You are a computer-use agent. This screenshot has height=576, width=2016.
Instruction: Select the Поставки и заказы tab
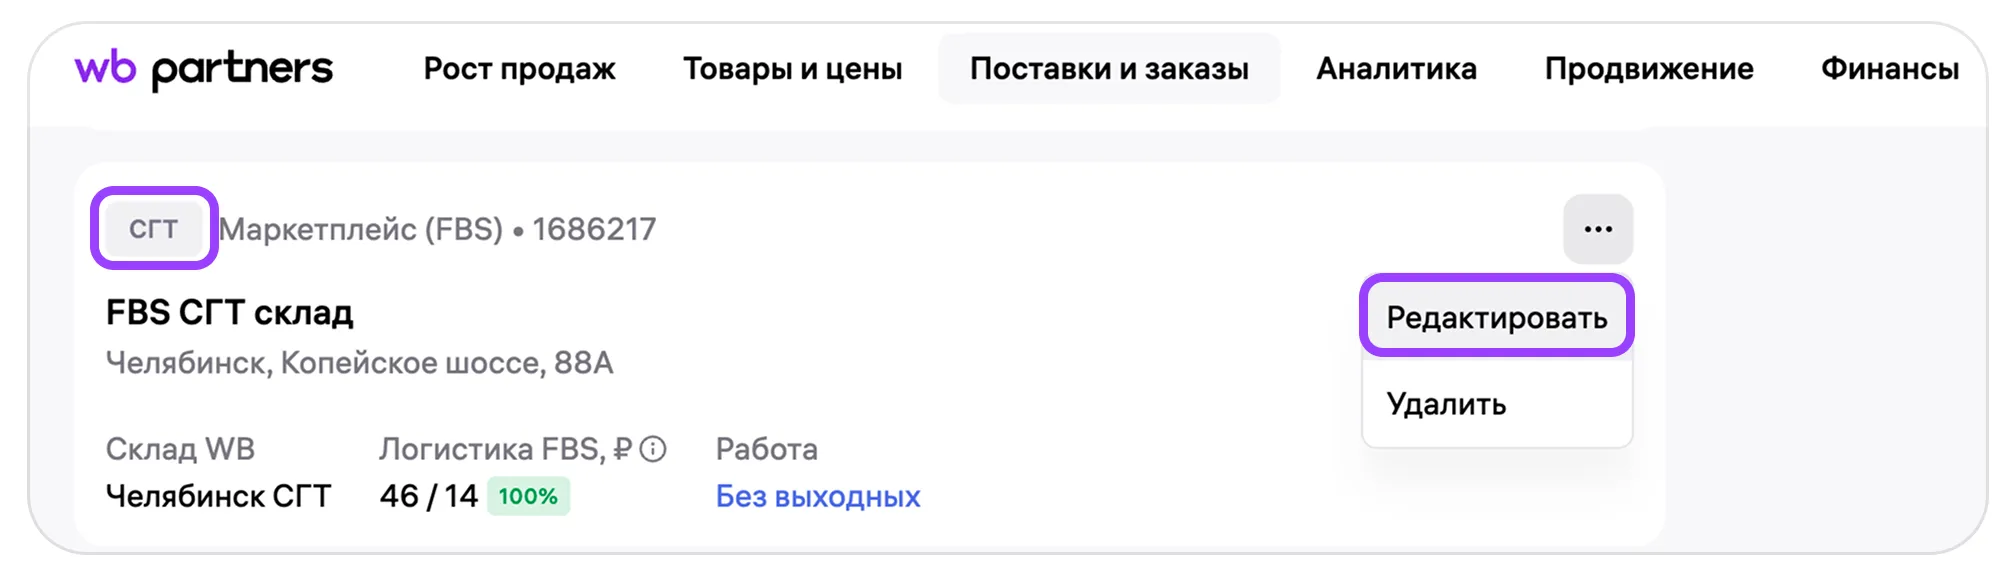tap(1108, 69)
